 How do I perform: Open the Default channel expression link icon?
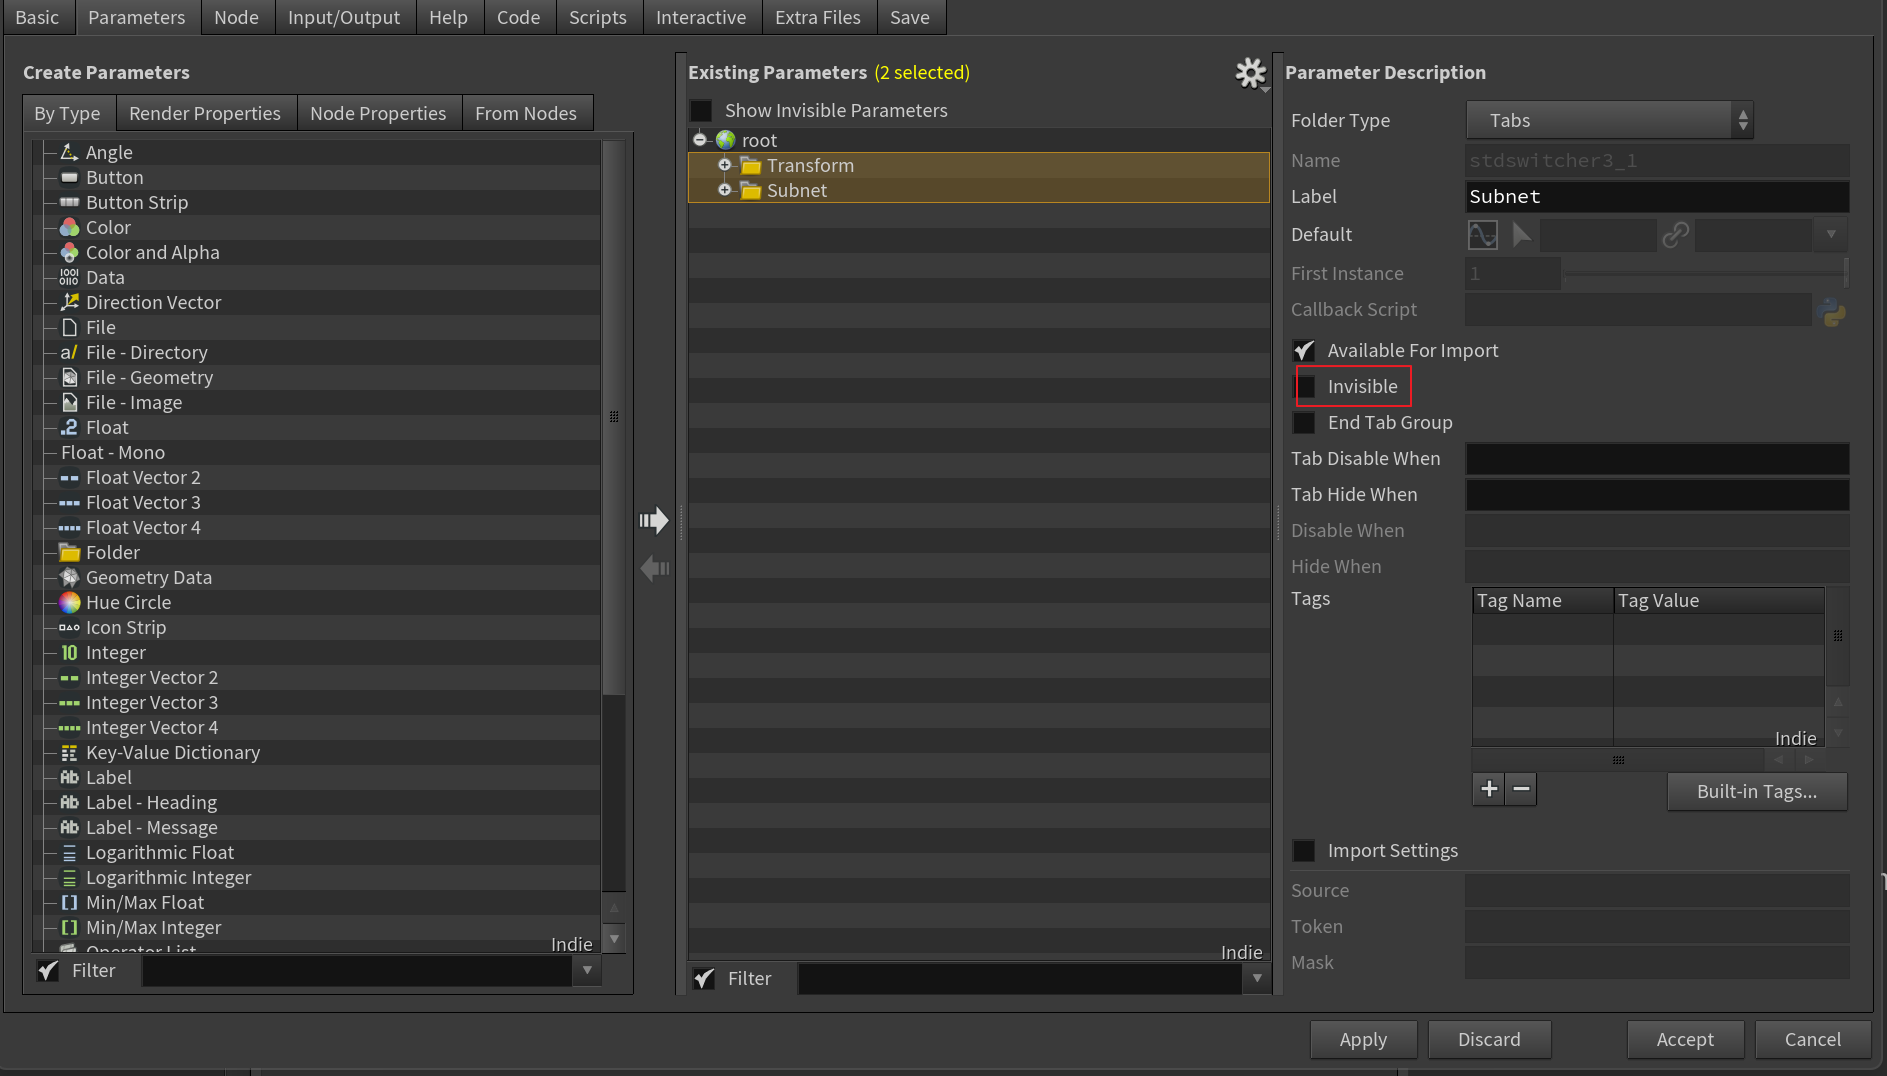tap(1675, 235)
